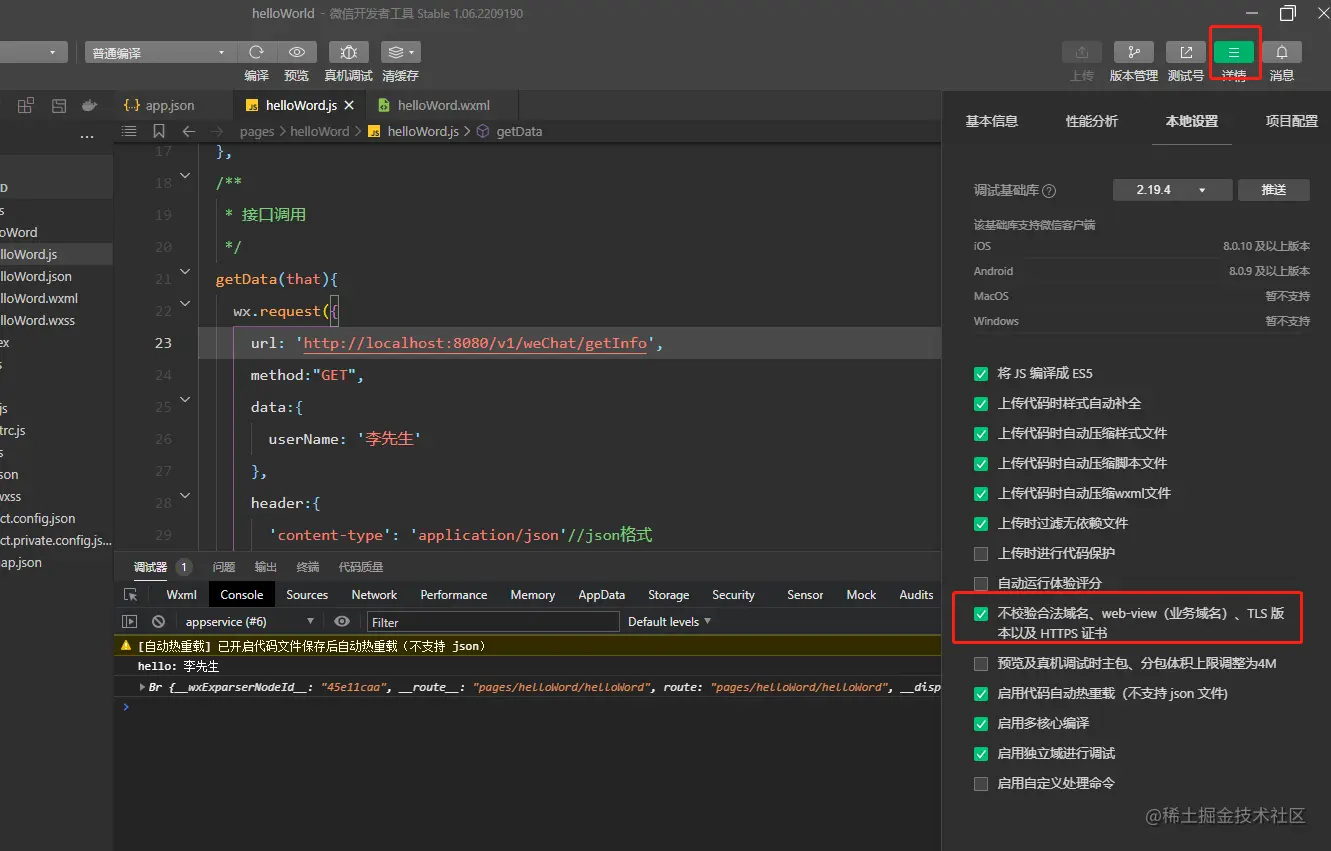Open real device debugging bug icon

point(348,52)
